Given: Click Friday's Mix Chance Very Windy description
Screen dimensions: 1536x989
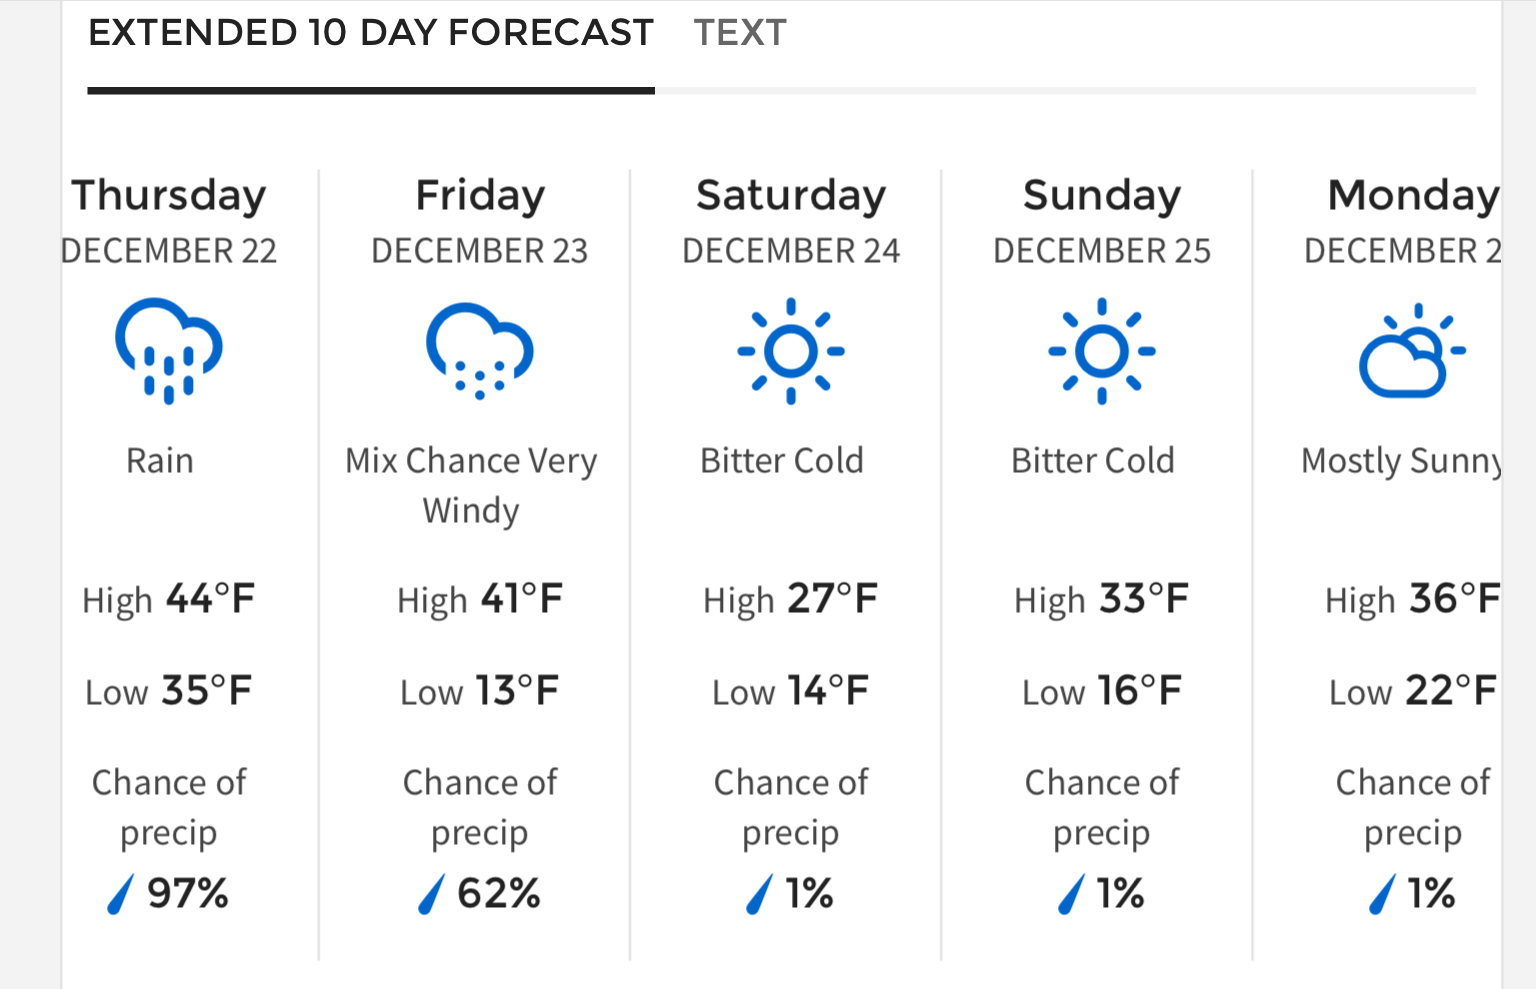Looking at the screenshot, I should [x=471, y=485].
